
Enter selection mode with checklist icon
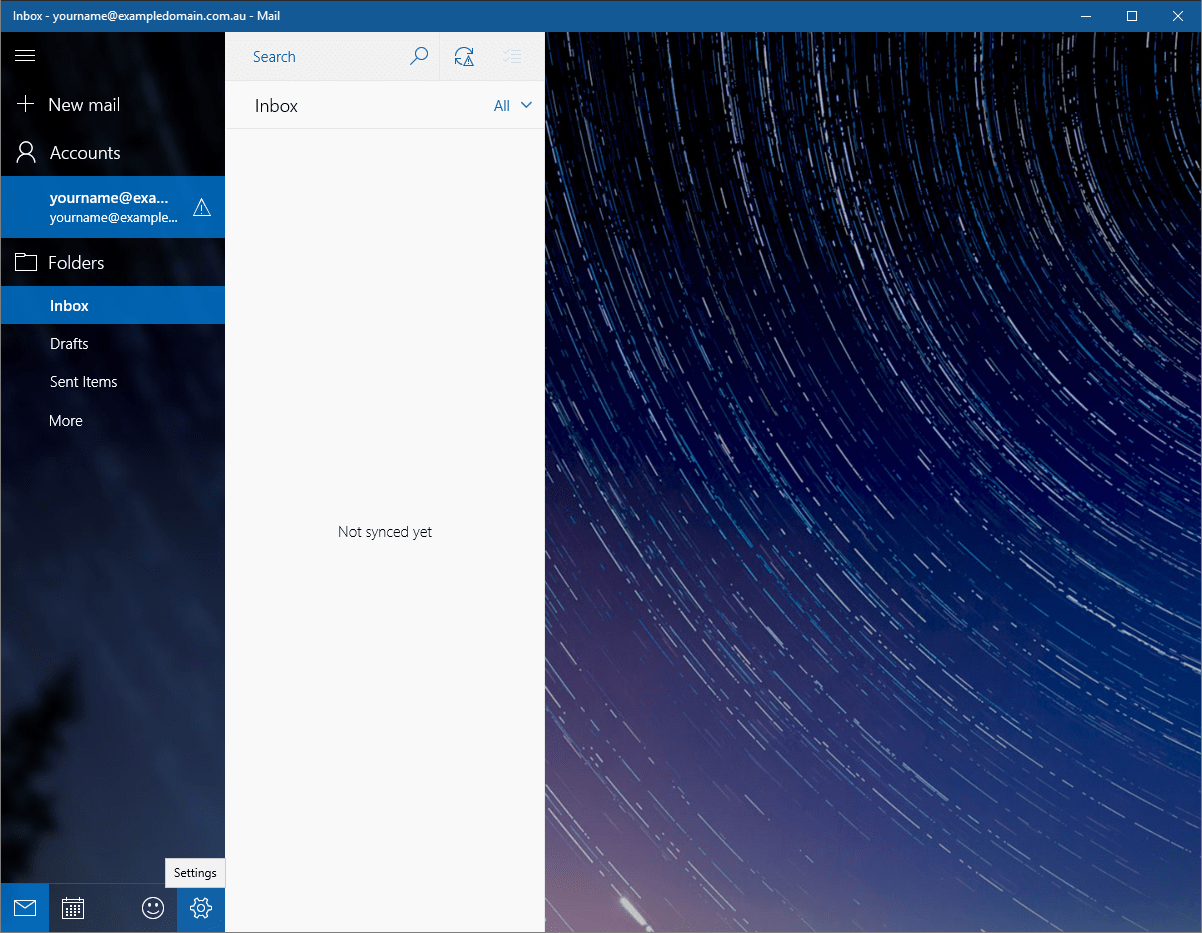click(512, 57)
